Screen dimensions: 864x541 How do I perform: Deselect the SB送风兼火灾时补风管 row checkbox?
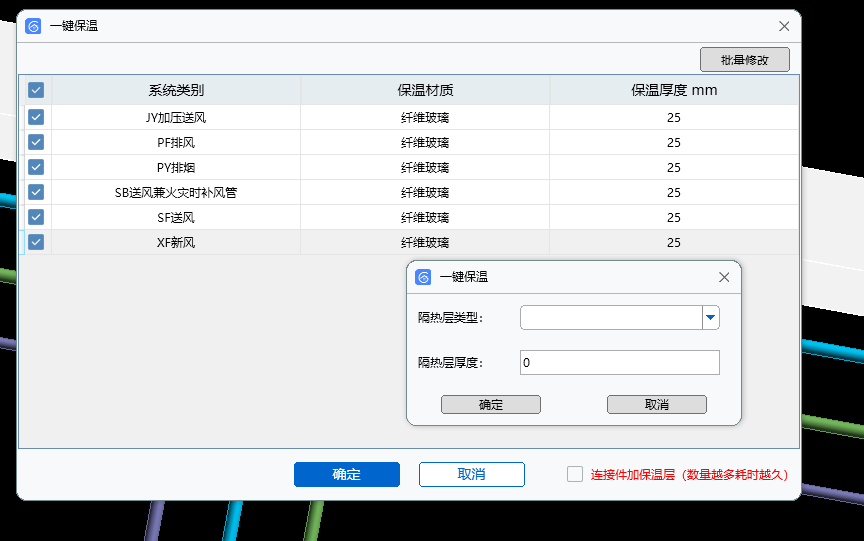(x=36, y=192)
